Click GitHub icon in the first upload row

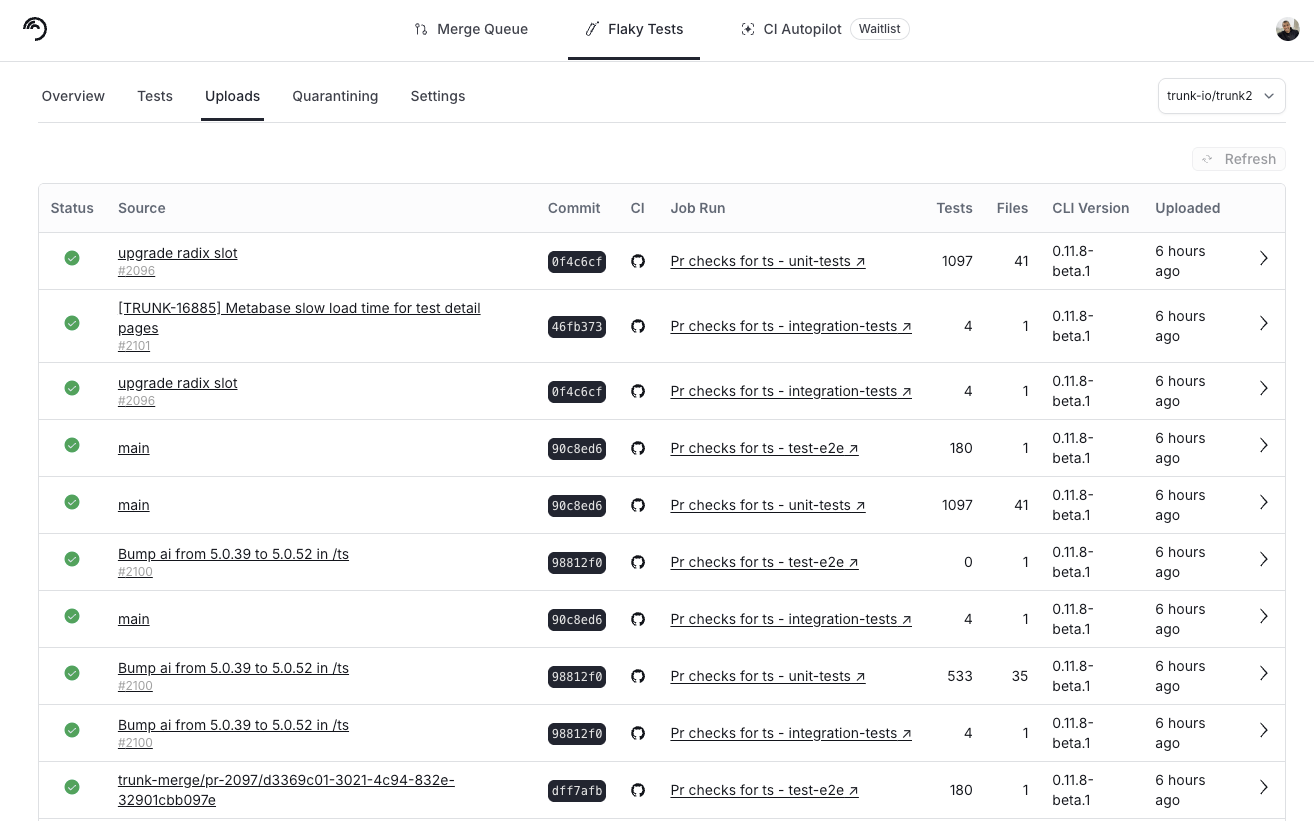(x=638, y=262)
